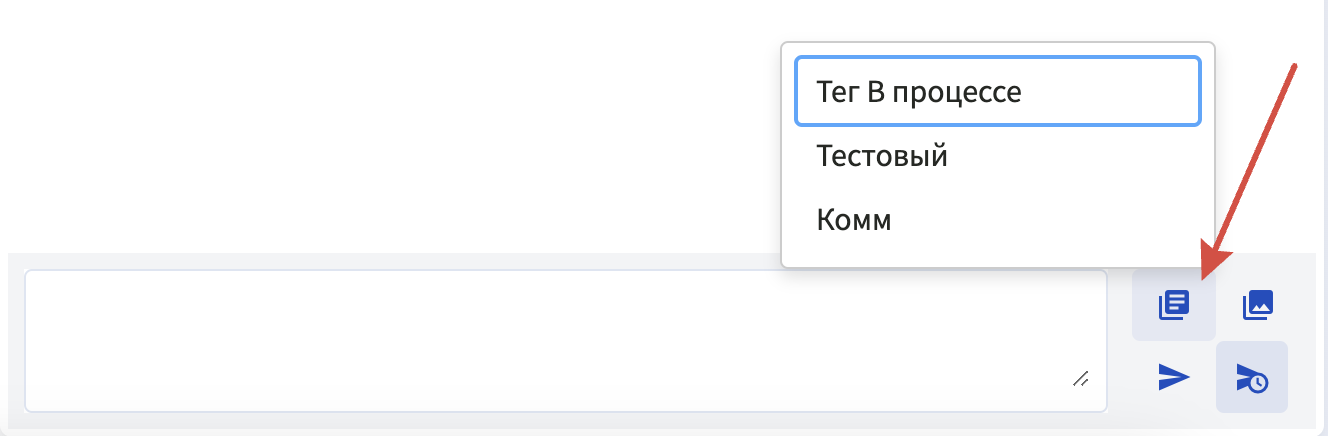Toggle the quick replies popup
This screenshot has height=436, width=1328.
pos(1173,304)
